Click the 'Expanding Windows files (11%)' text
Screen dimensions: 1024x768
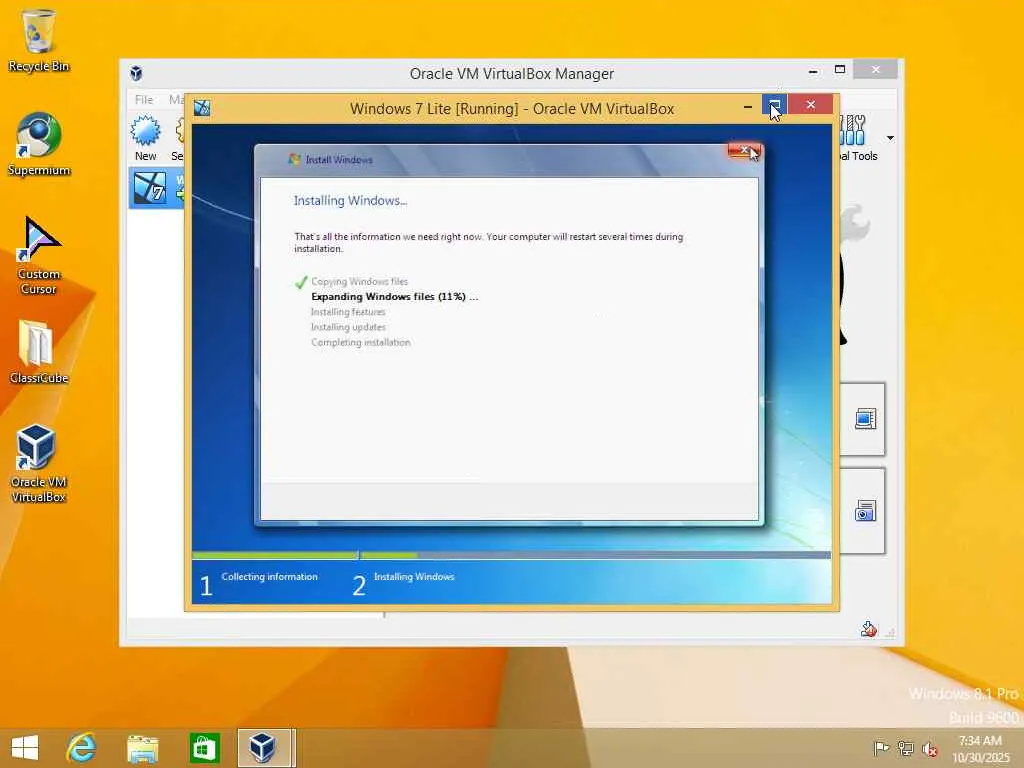coord(394,296)
